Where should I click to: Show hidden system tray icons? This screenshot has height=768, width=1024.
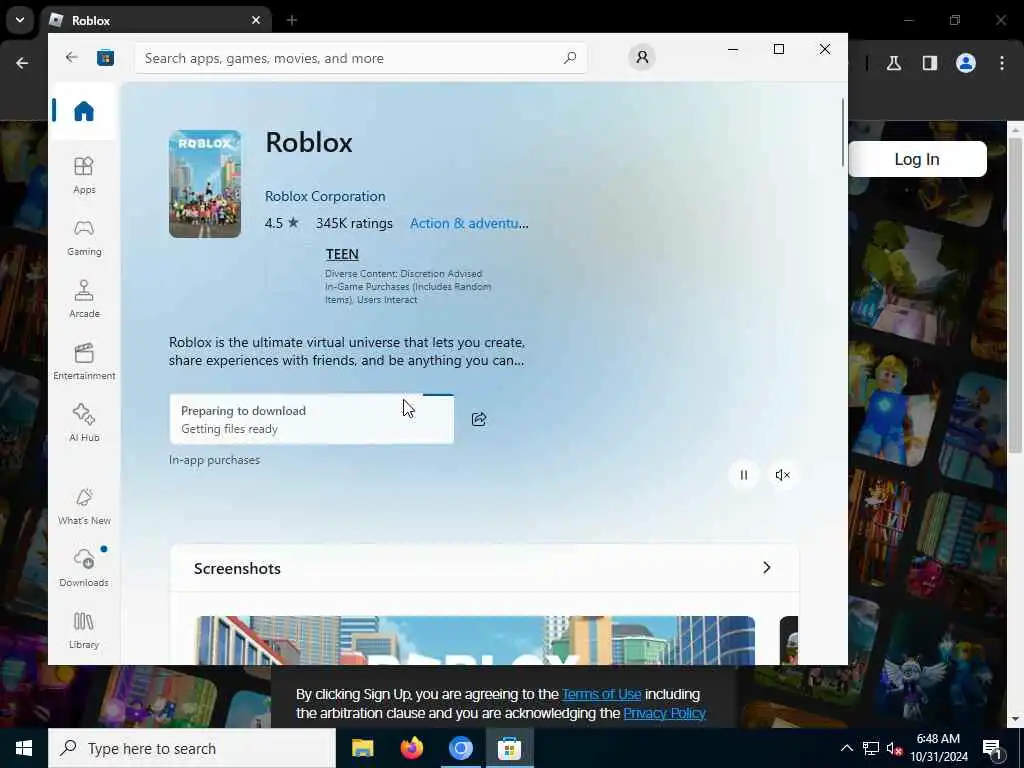[x=846, y=748]
